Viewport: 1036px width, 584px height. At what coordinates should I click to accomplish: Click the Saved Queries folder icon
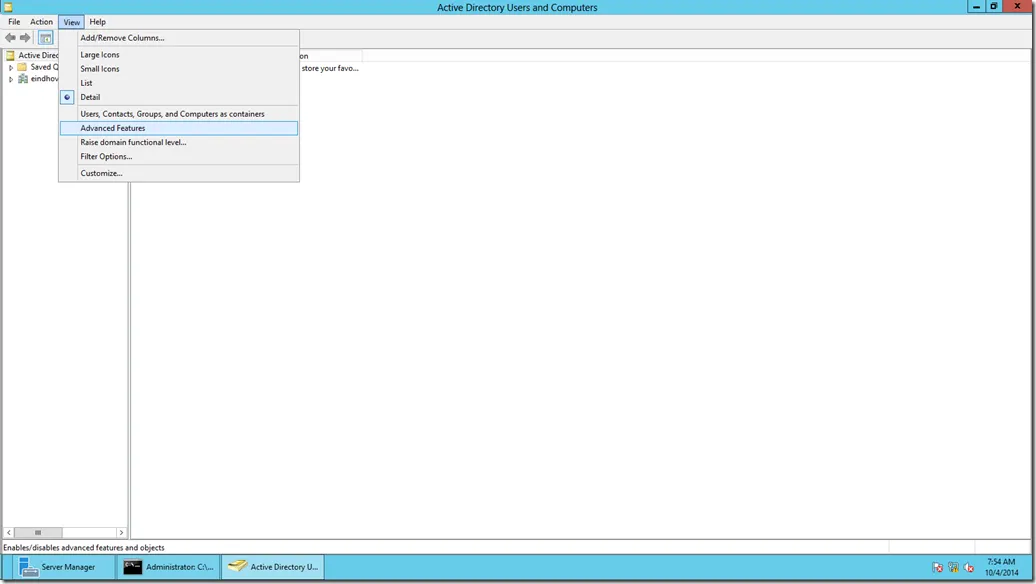[22, 67]
